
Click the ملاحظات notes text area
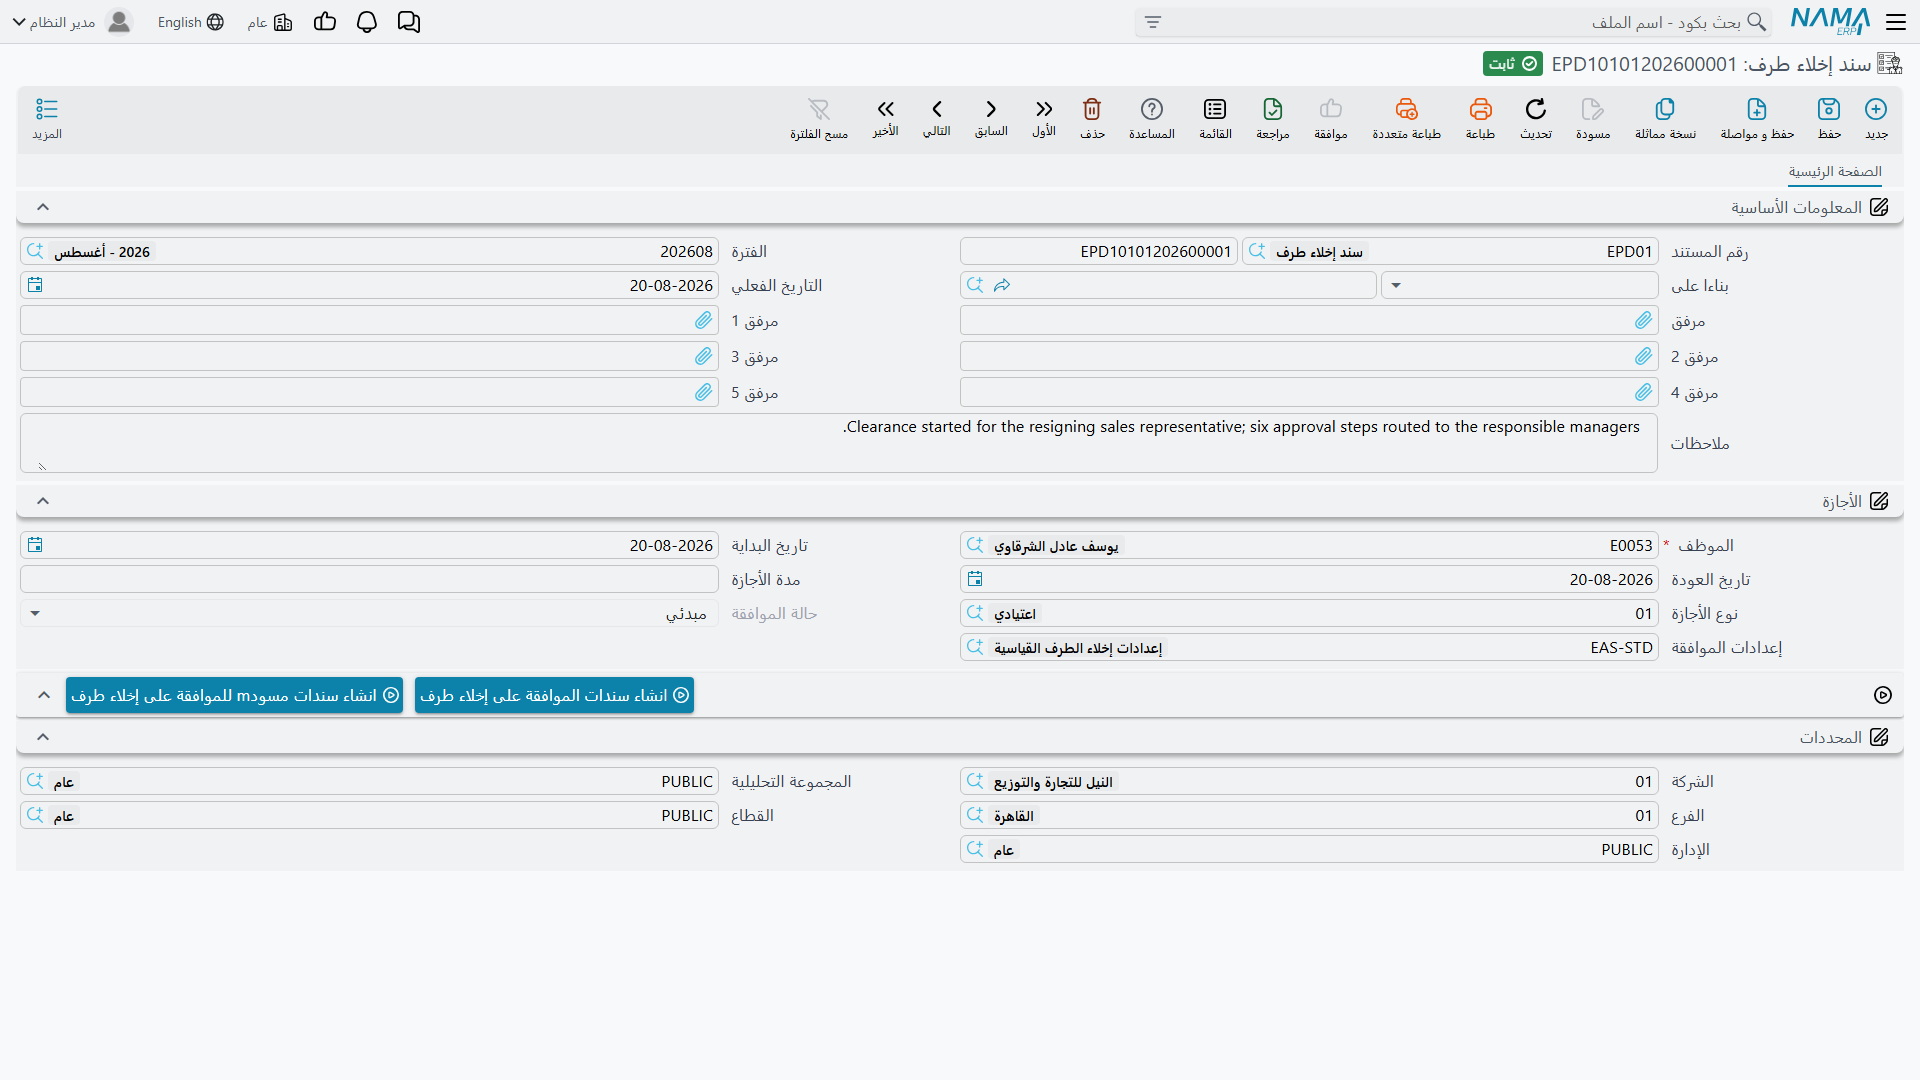click(839, 443)
